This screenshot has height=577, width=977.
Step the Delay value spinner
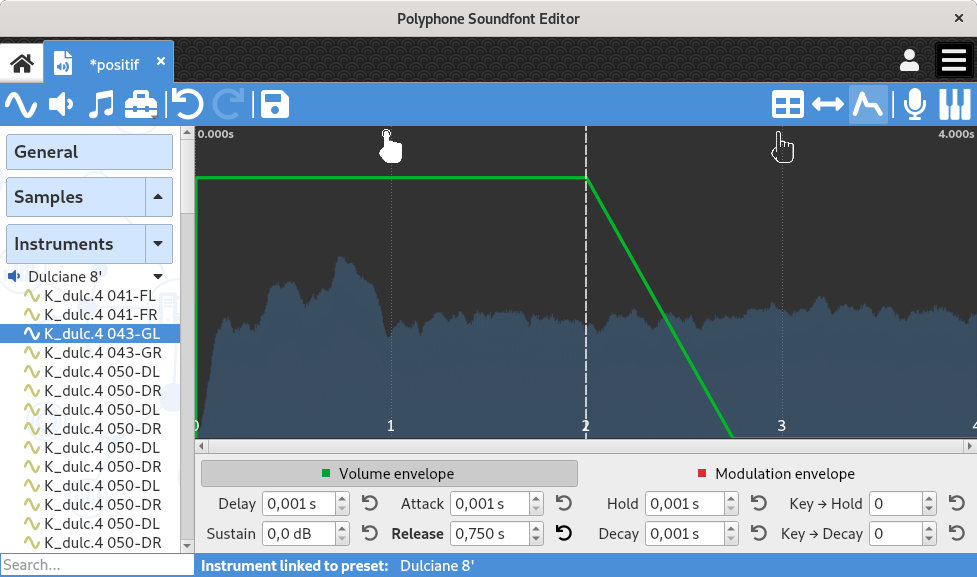tap(342, 503)
